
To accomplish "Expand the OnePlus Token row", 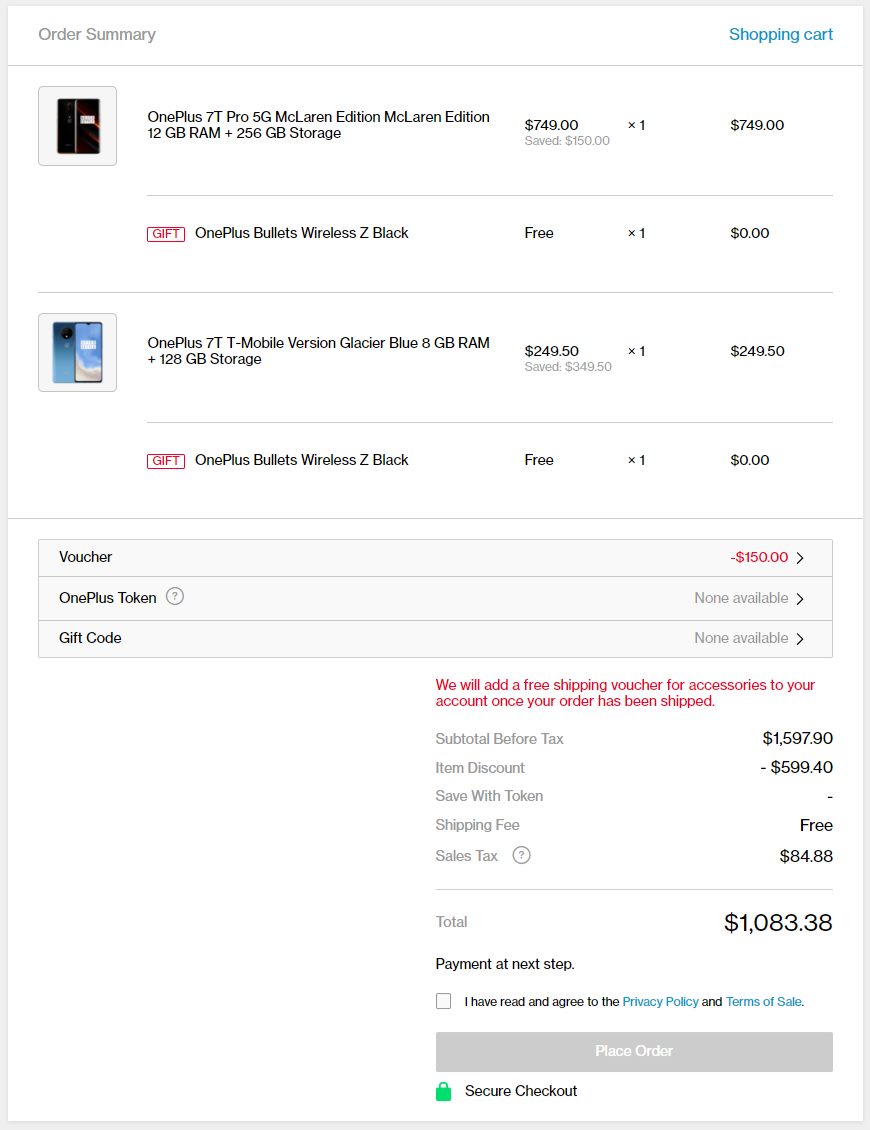I will point(435,597).
